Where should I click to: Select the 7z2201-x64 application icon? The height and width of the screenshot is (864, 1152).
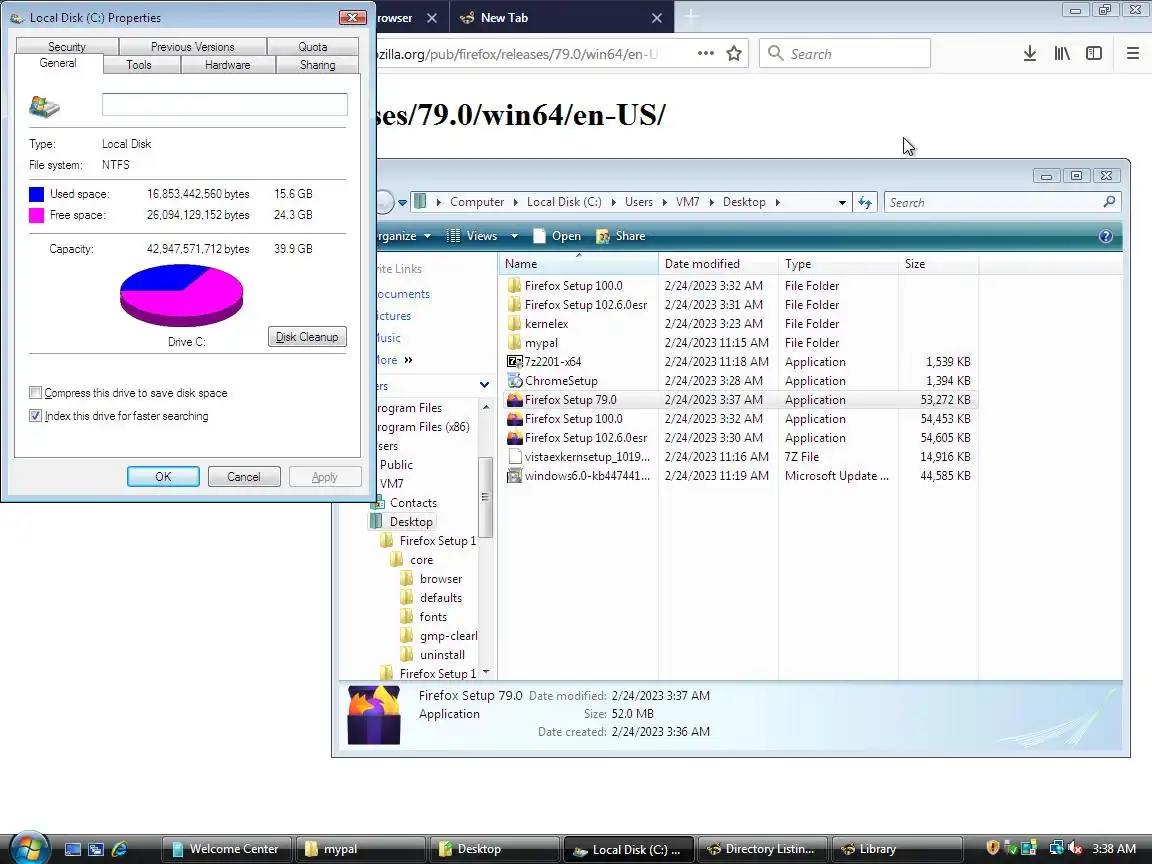pyautogui.click(x=514, y=361)
